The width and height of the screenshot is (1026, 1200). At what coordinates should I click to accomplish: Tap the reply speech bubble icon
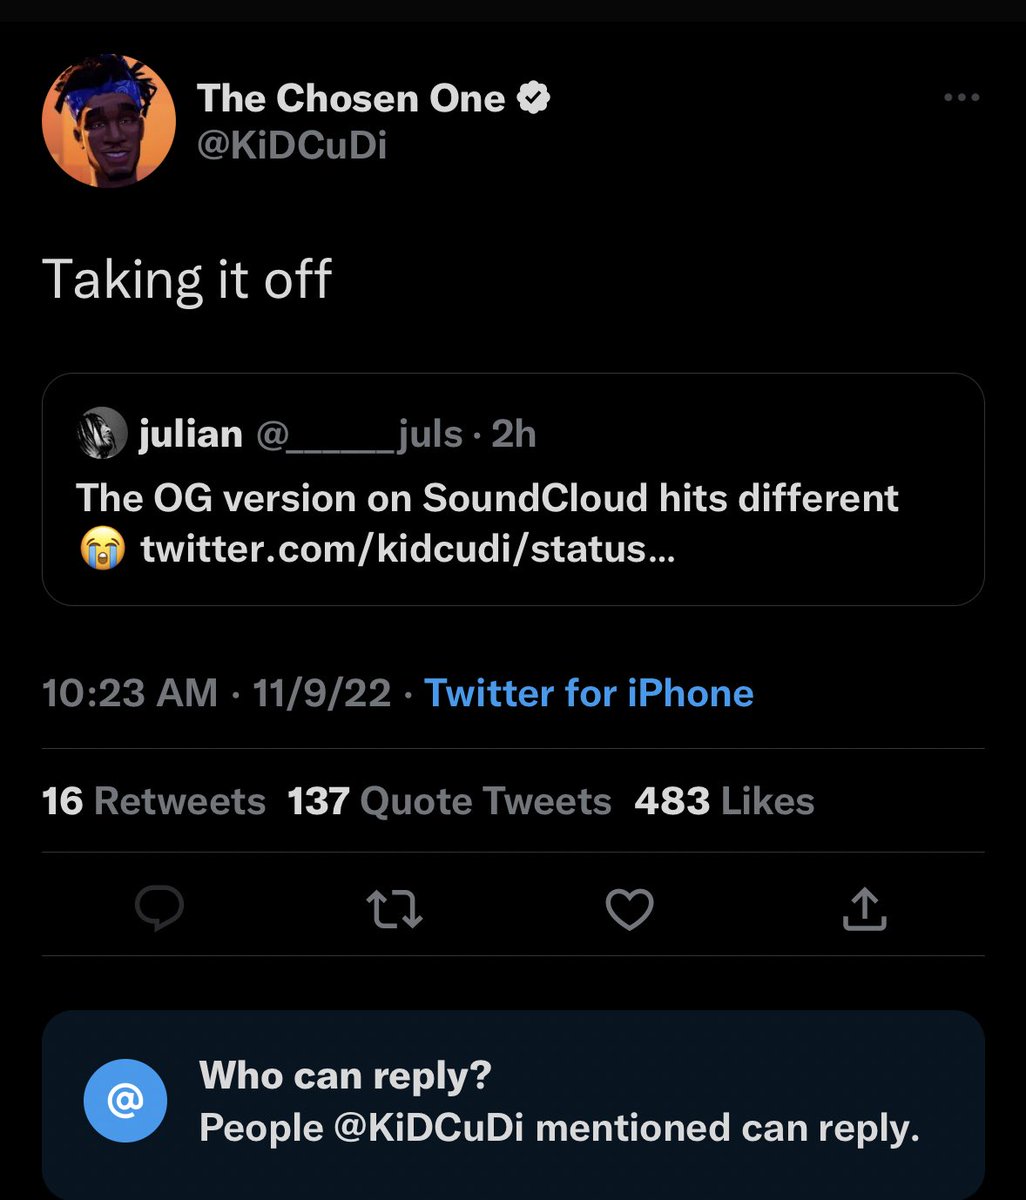[x=158, y=908]
